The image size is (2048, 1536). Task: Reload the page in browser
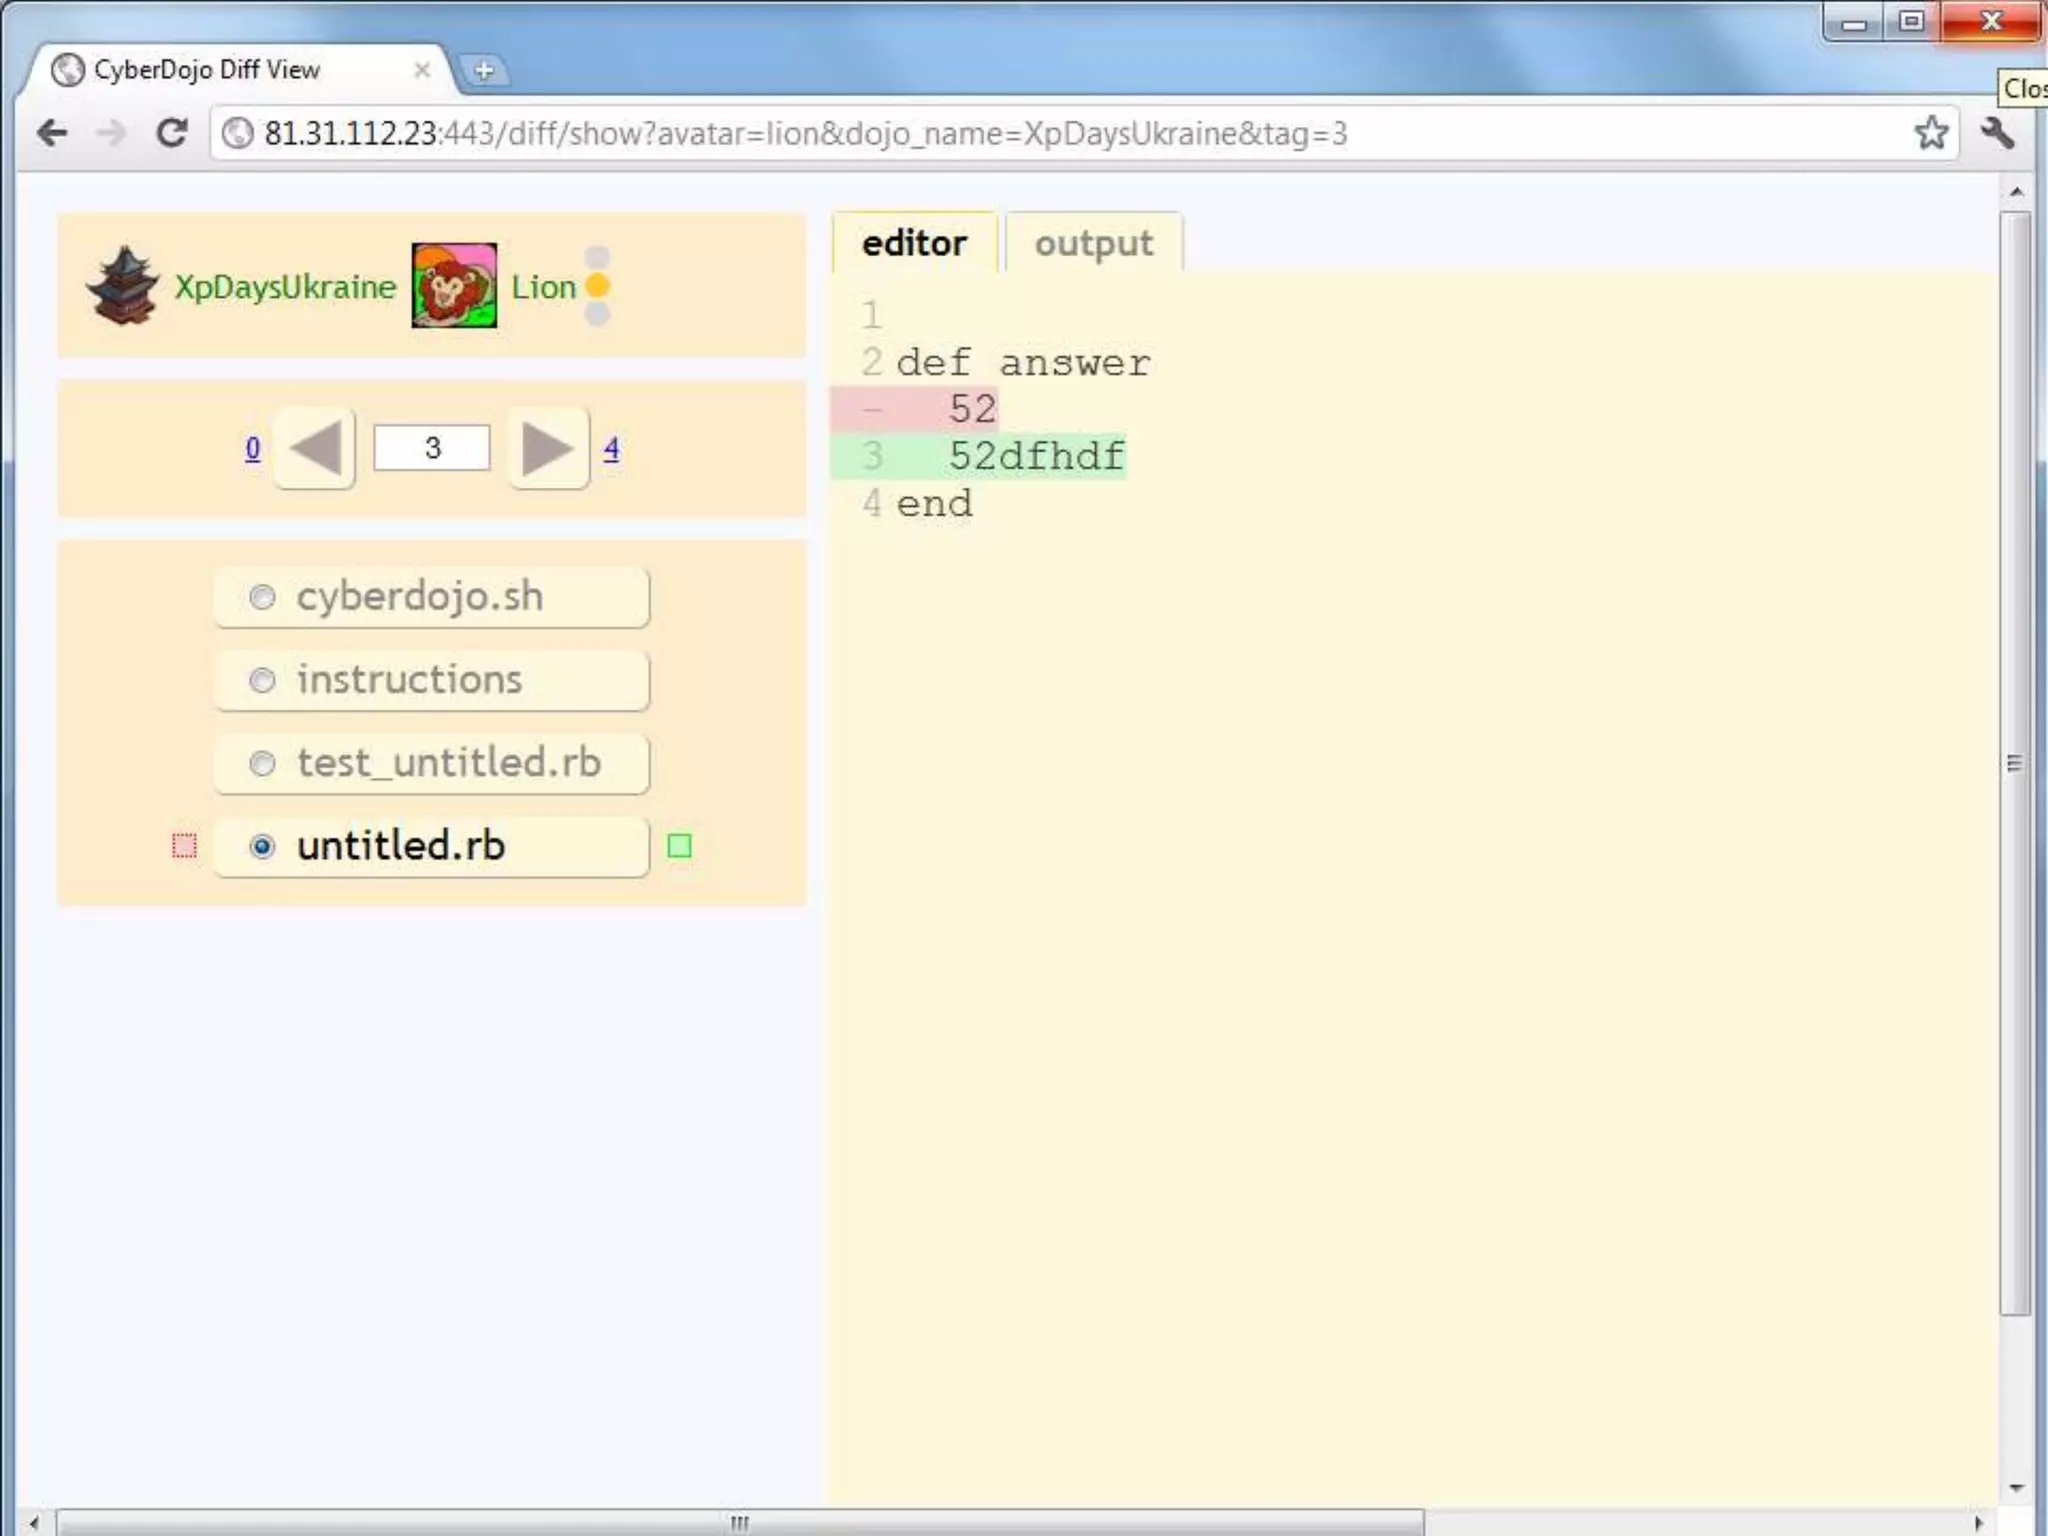(172, 133)
